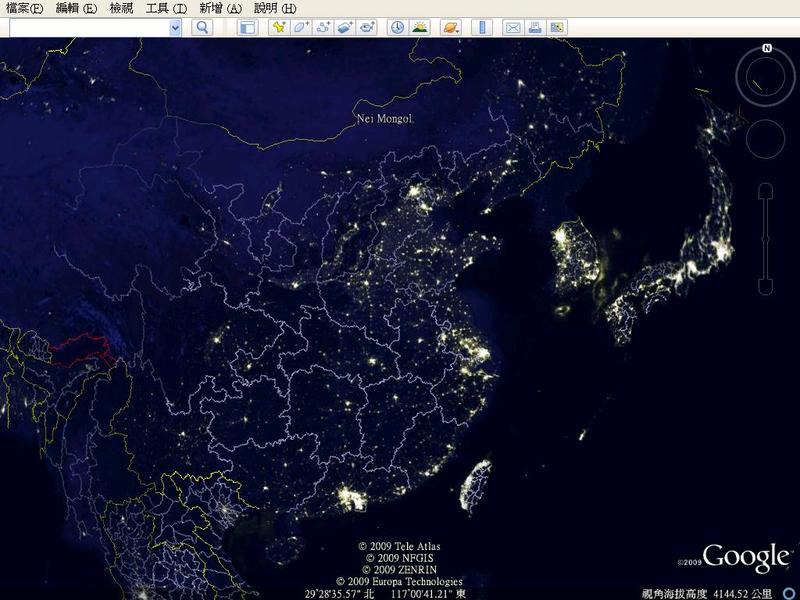Show historical imagery clock icon

click(x=397, y=28)
